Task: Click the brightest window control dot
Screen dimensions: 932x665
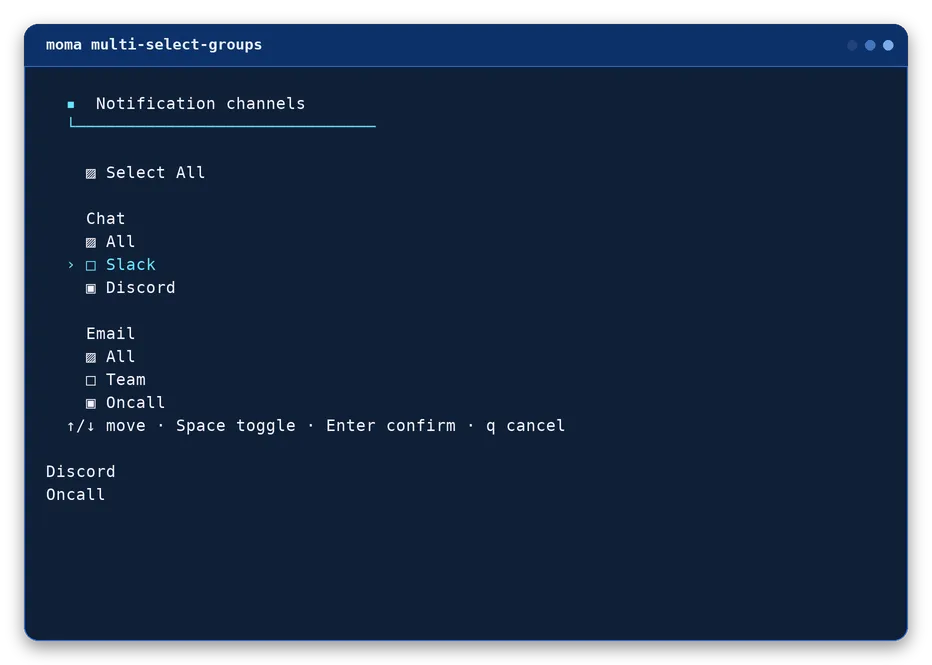Action: pyautogui.click(x=888, y=45)
